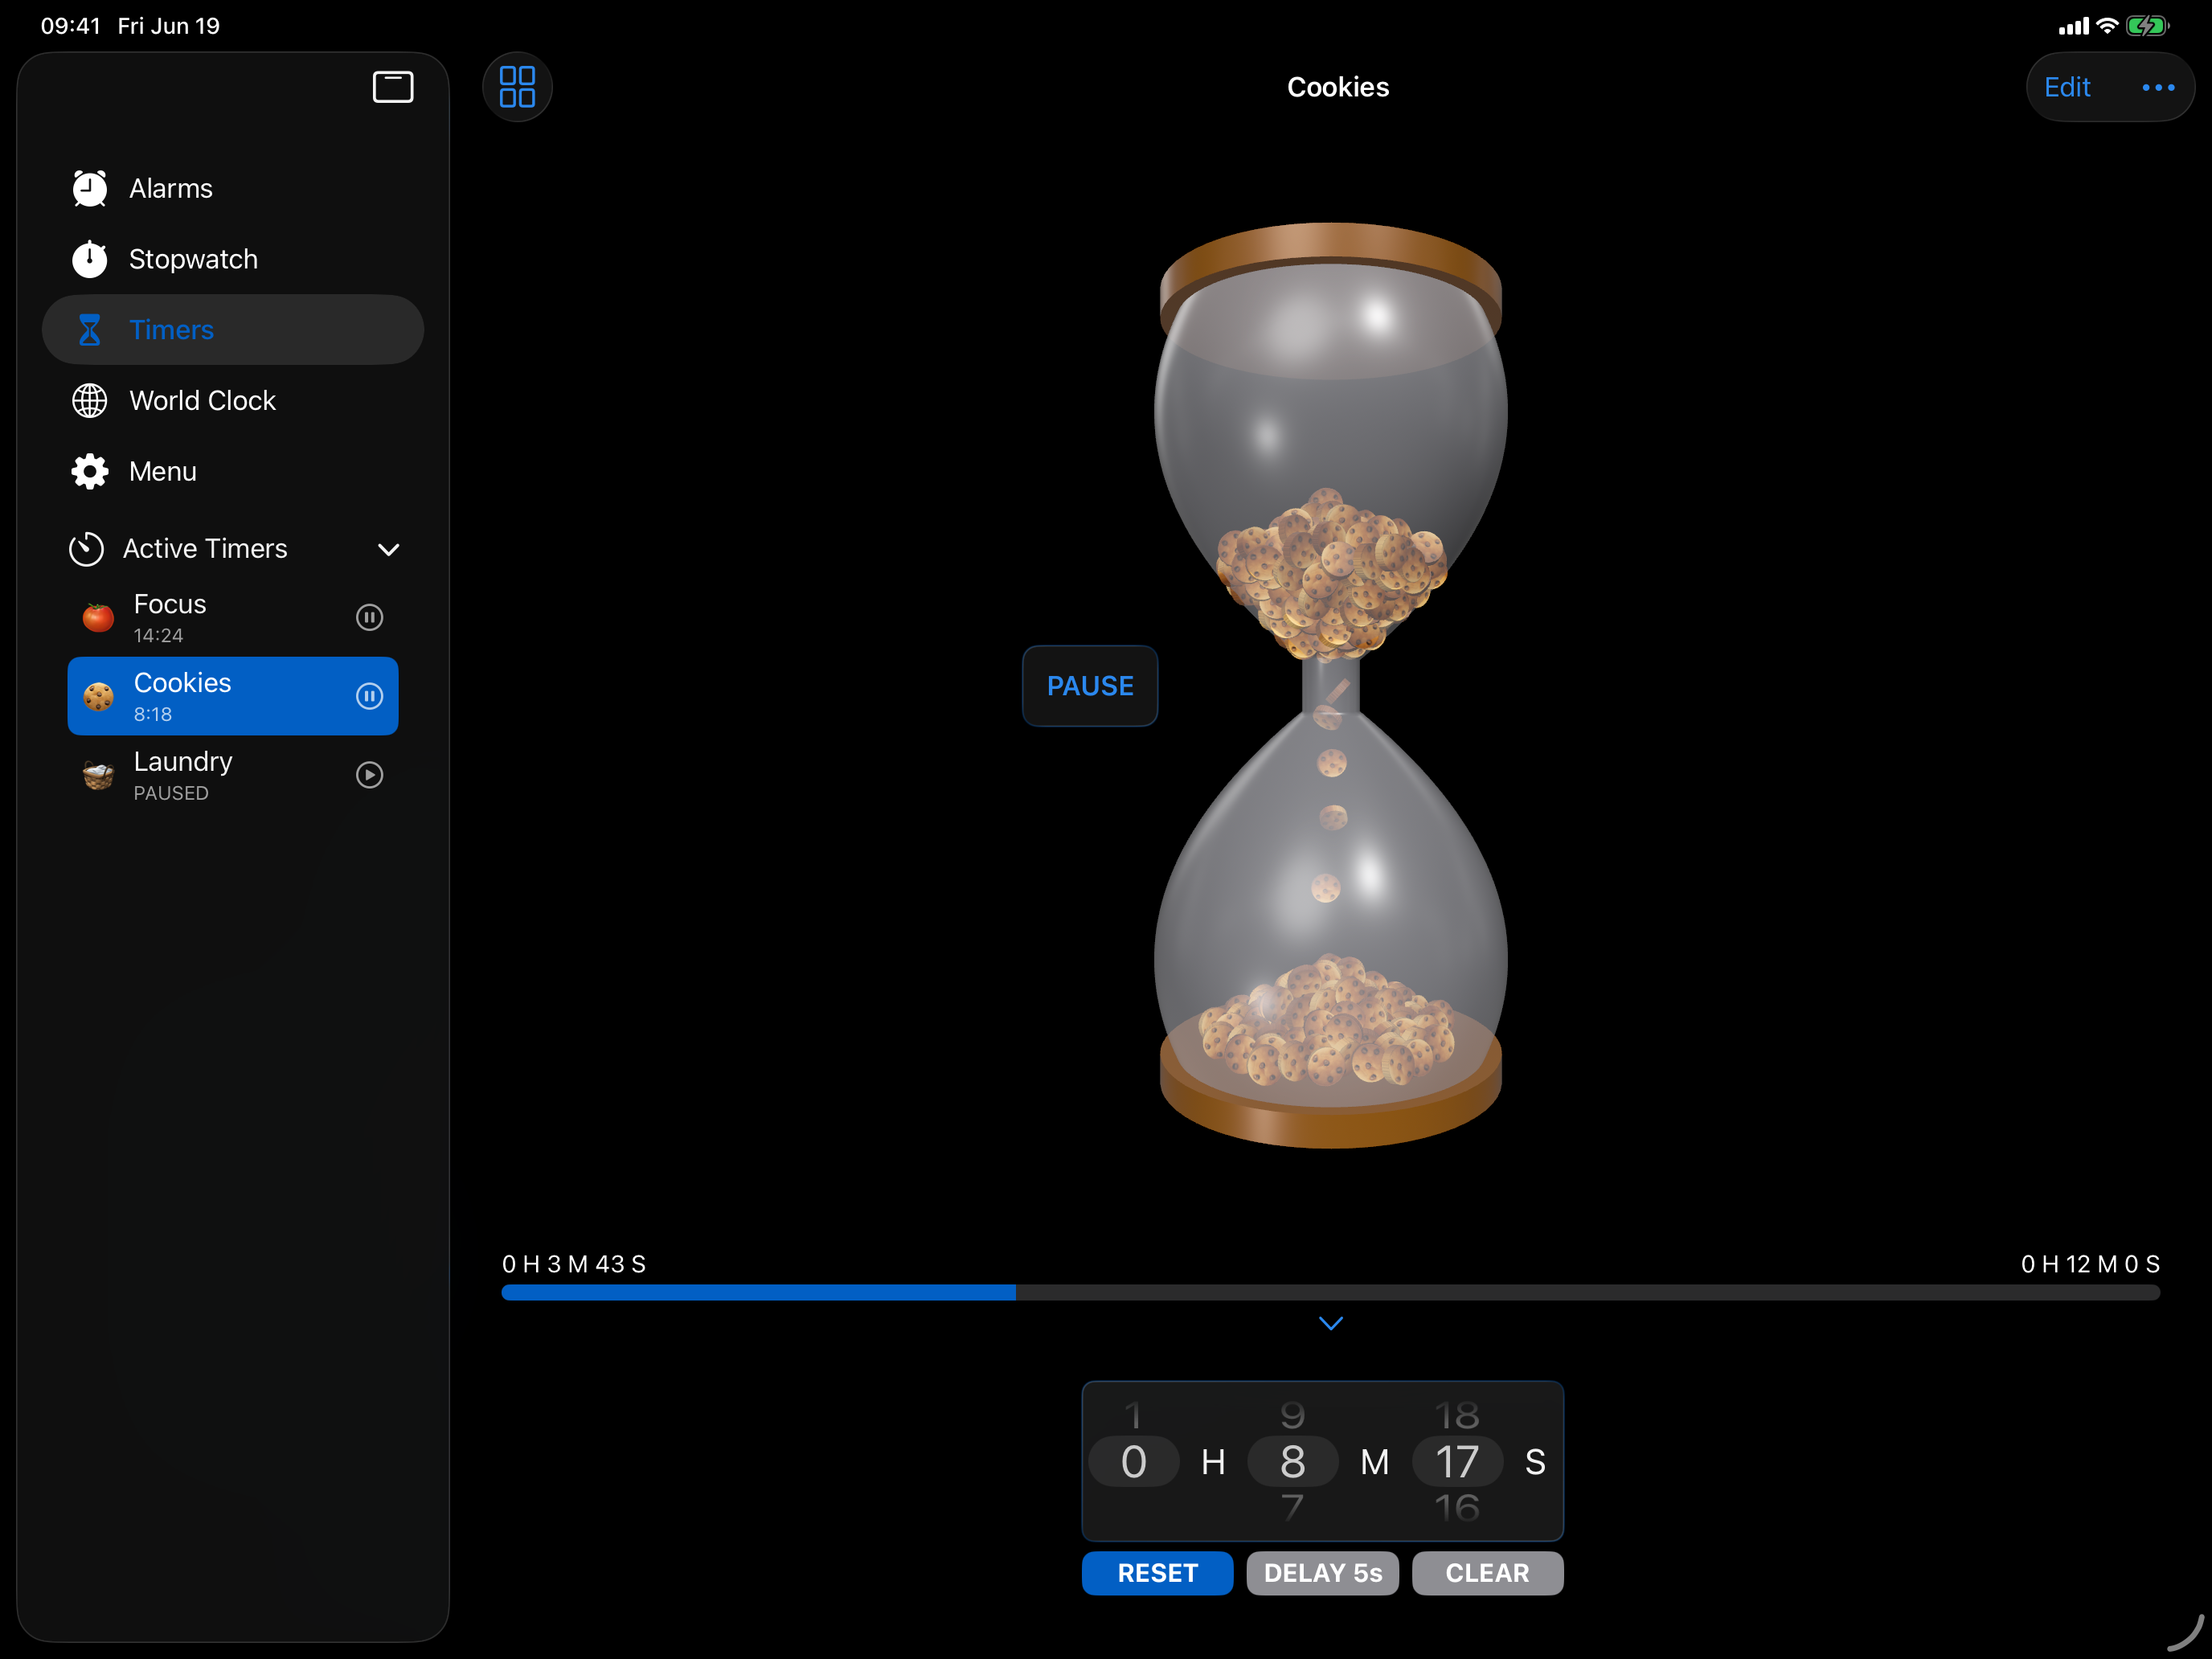2212x1659 pixels.
Task: Click the cookie hourglass animation
Action: [x=1331, y=685]
